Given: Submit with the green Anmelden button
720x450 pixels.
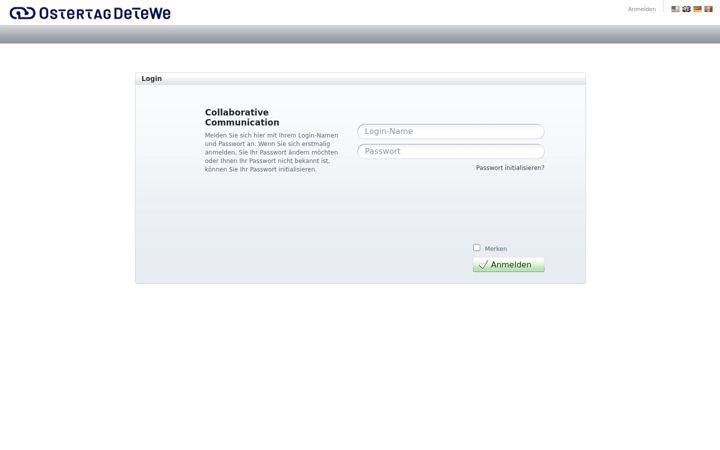Looking at the screenshot, I should [508, 264].
